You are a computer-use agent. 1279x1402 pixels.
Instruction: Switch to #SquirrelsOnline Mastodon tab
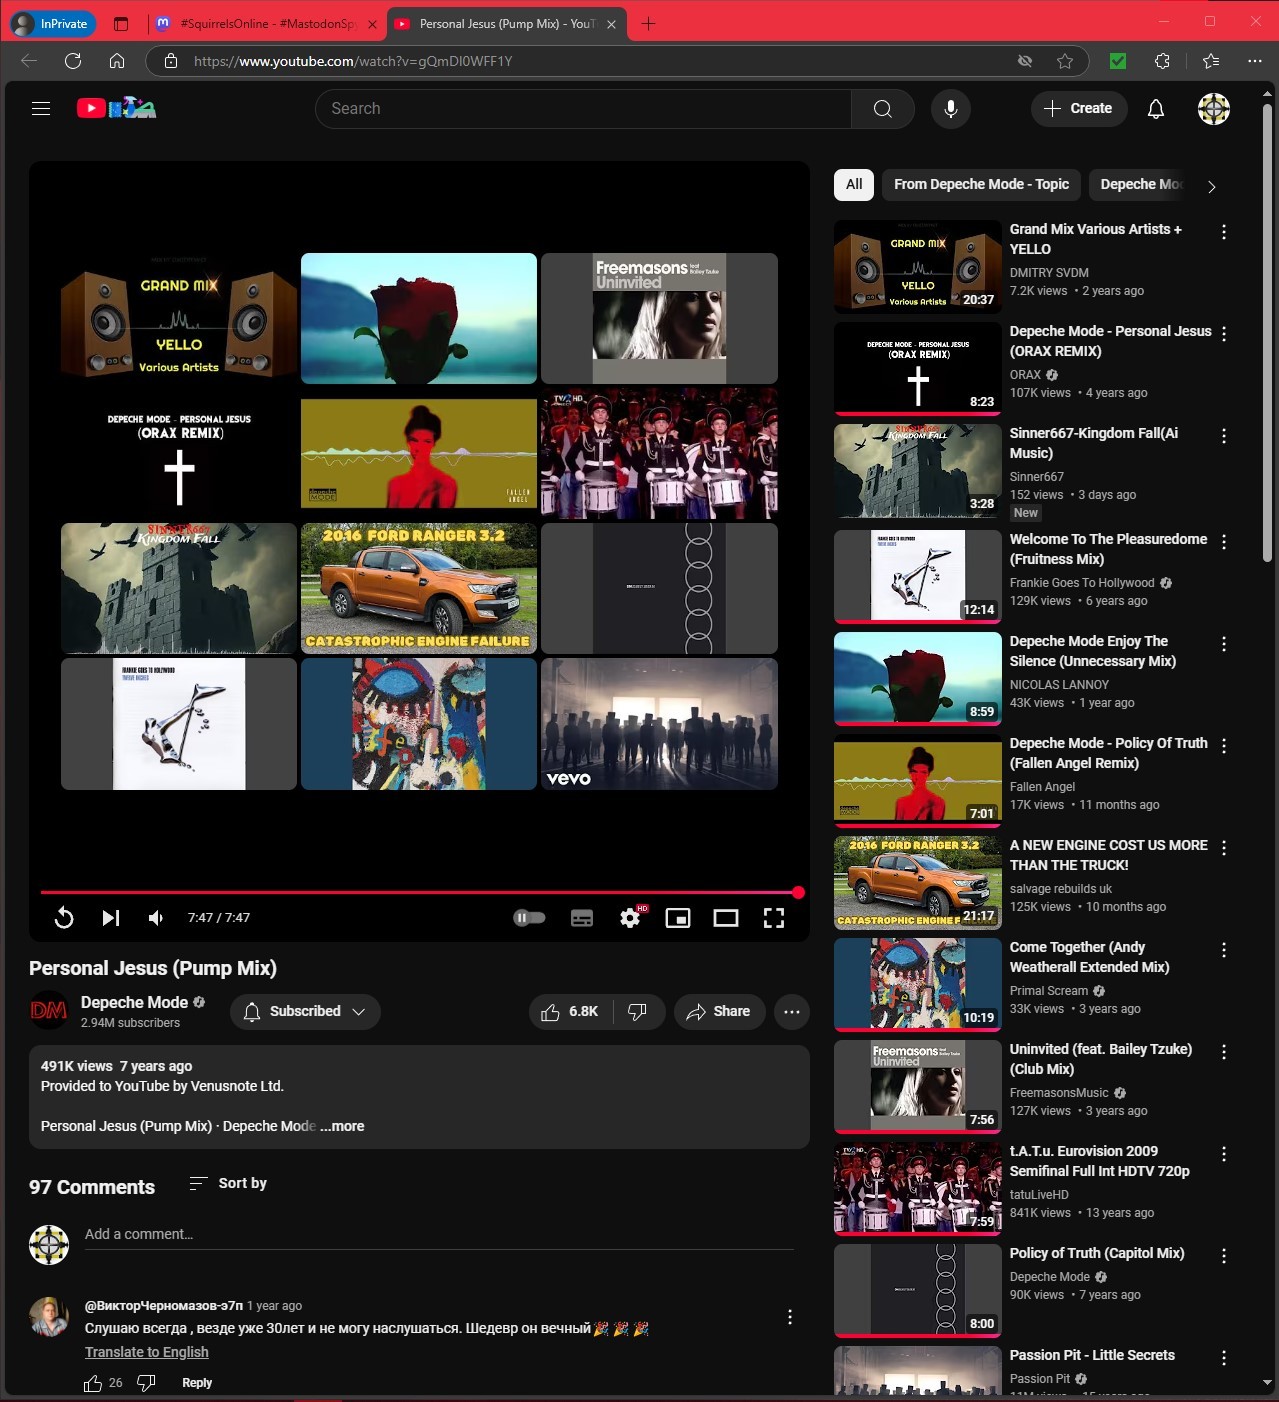point(266,23)
